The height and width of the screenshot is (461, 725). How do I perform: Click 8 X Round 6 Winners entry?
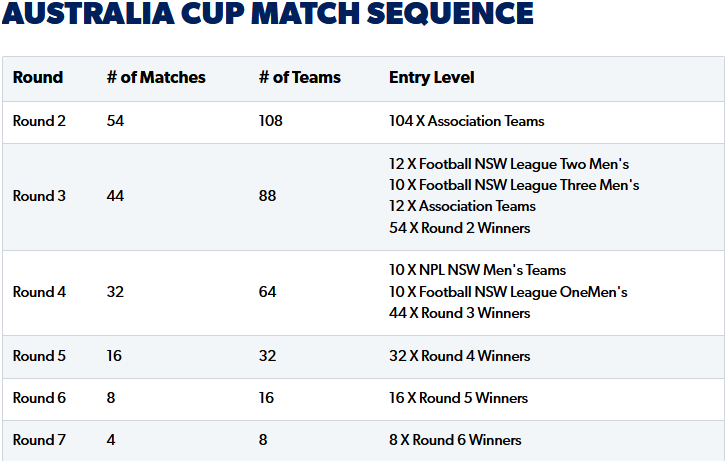click(x=455, y=440)
